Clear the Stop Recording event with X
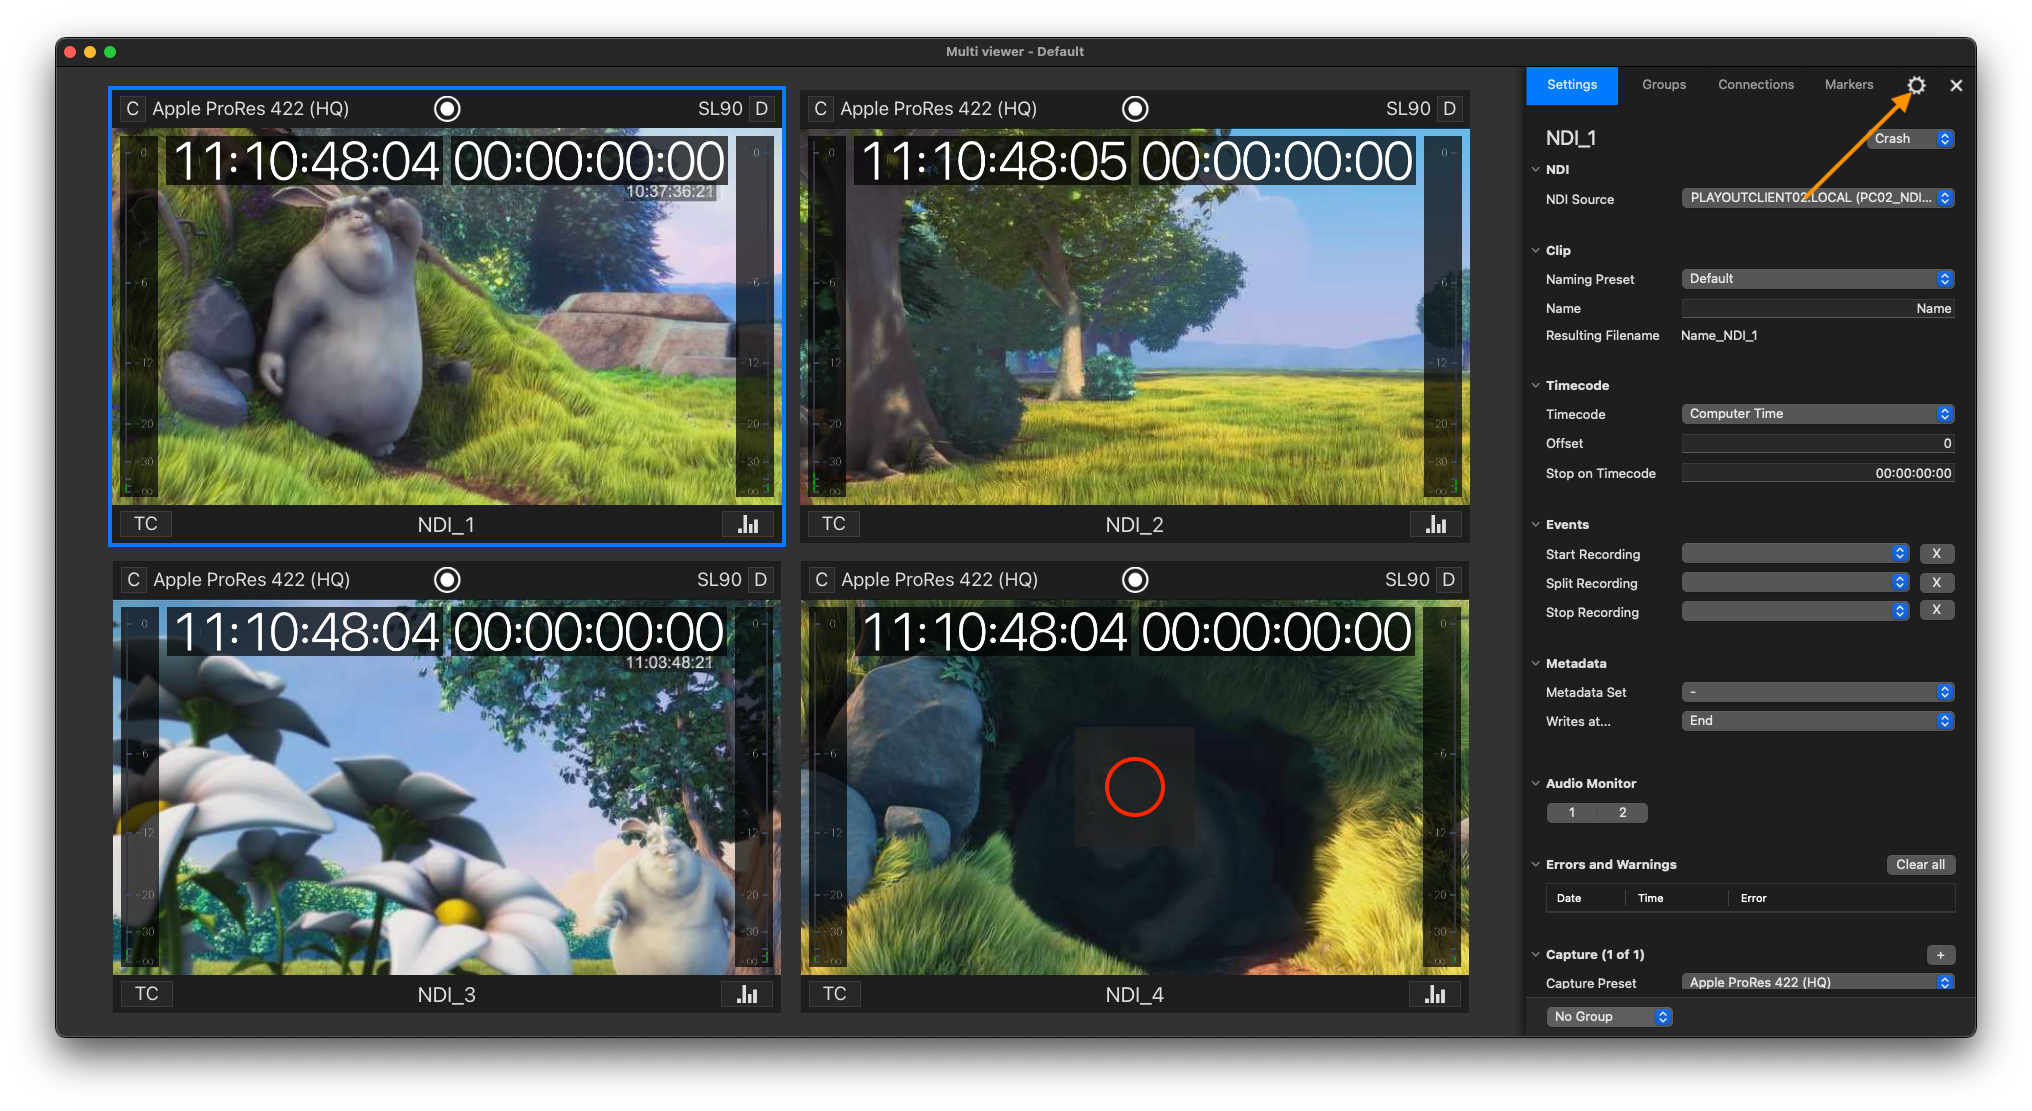 pyautogui.click(x=1937, y=610)
